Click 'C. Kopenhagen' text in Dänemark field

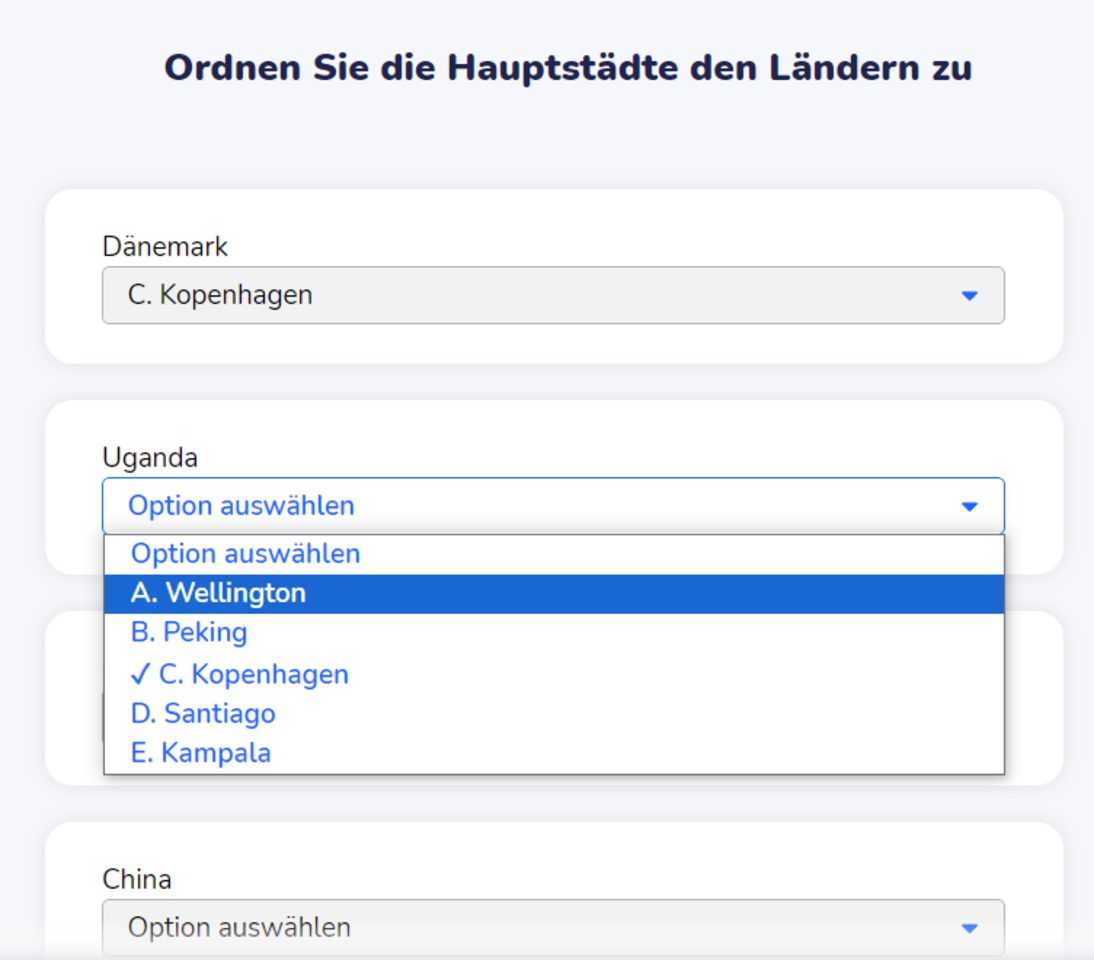click(220, 295)
